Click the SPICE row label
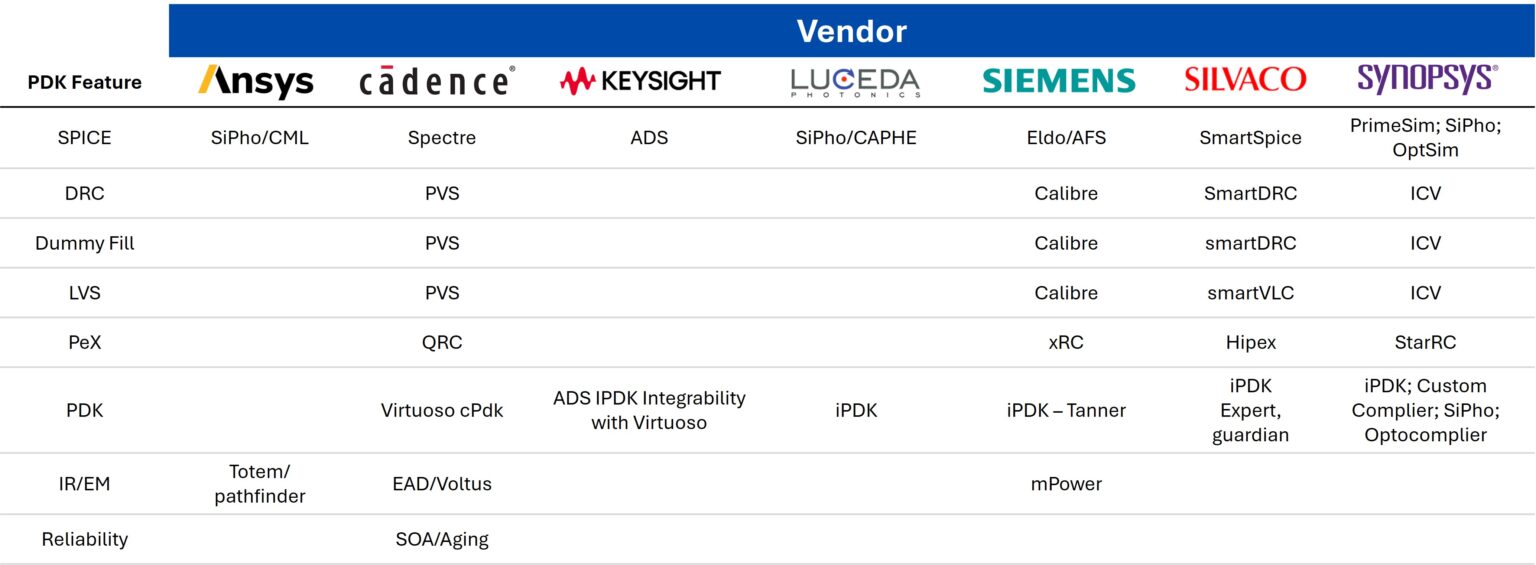 85,138
